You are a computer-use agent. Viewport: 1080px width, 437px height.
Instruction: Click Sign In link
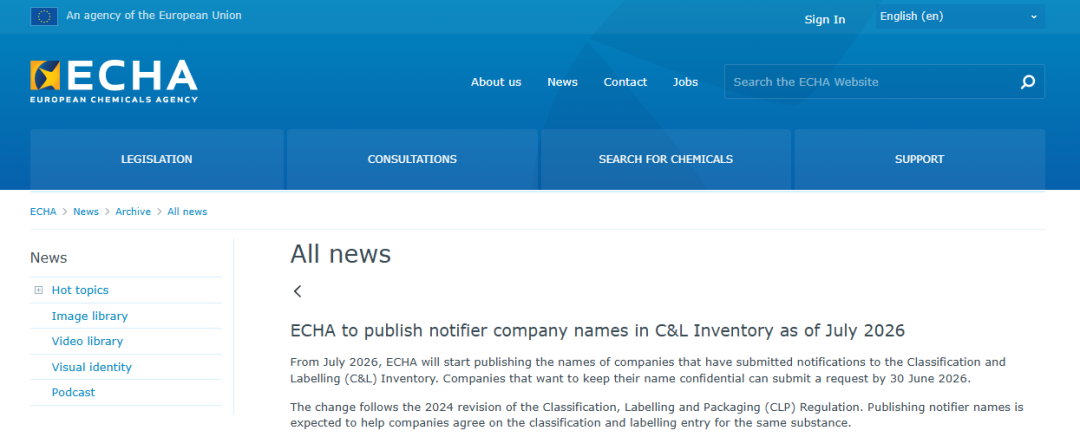click(x=824, y=19)
